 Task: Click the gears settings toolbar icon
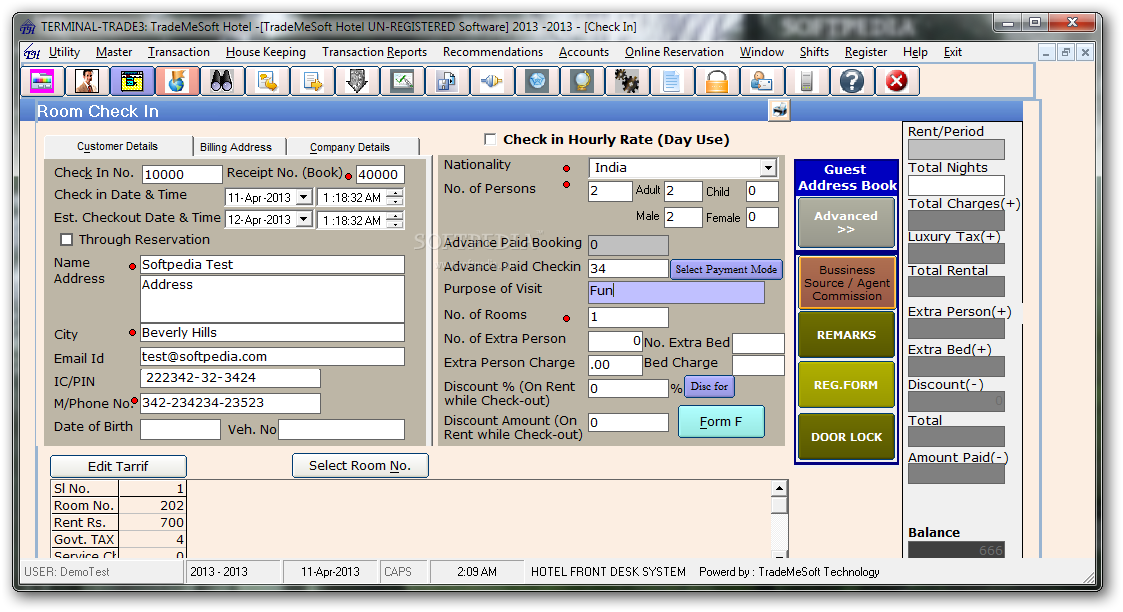[627, 82]
